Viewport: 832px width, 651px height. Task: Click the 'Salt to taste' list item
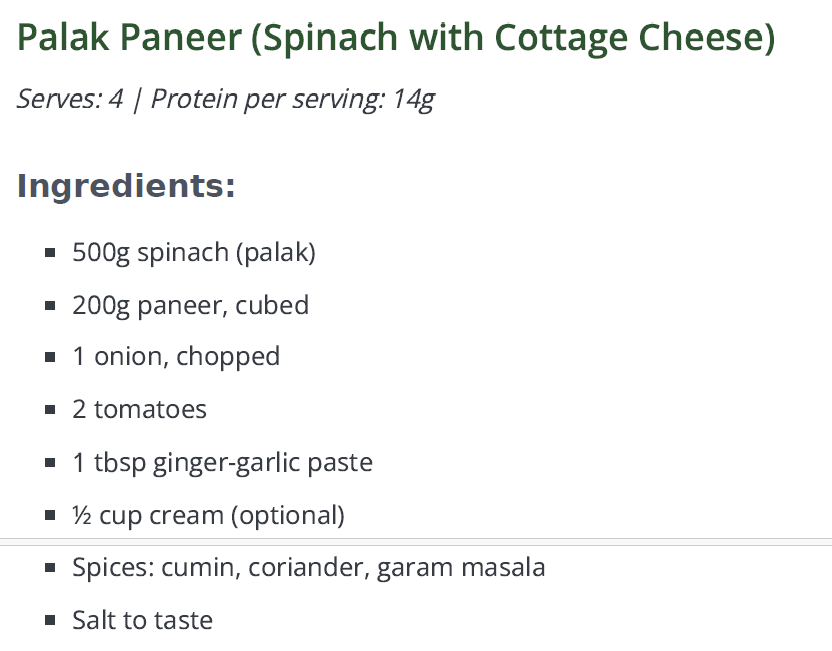(x=142, y=621)
